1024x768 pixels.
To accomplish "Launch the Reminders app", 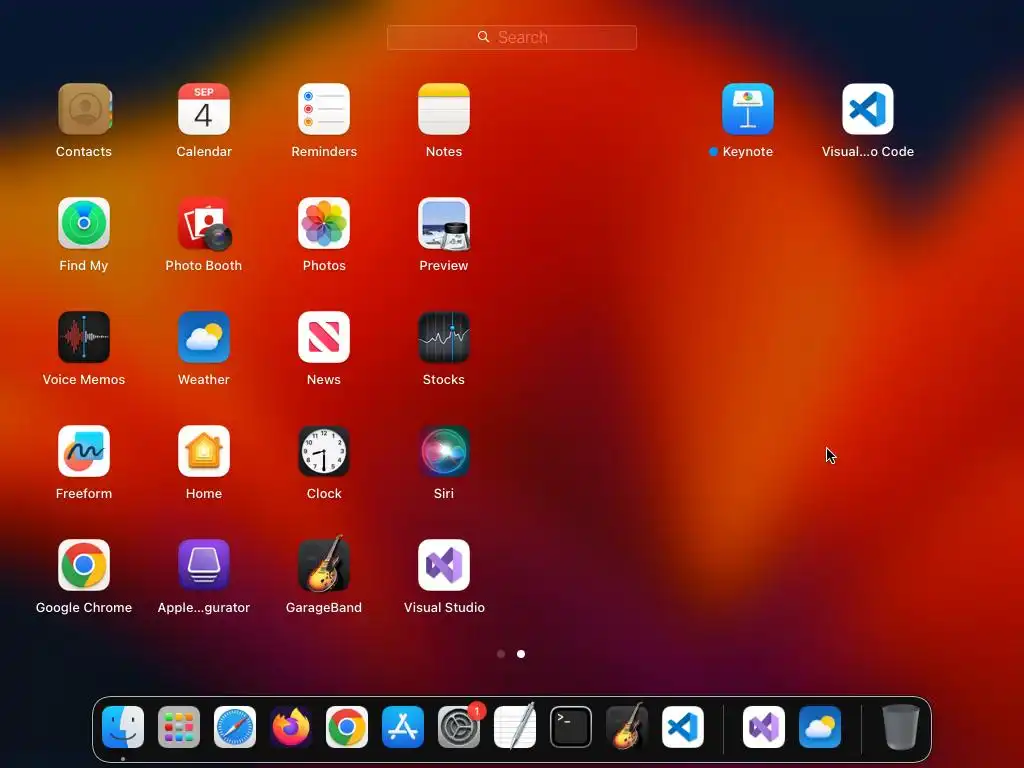I will point(324,109).
